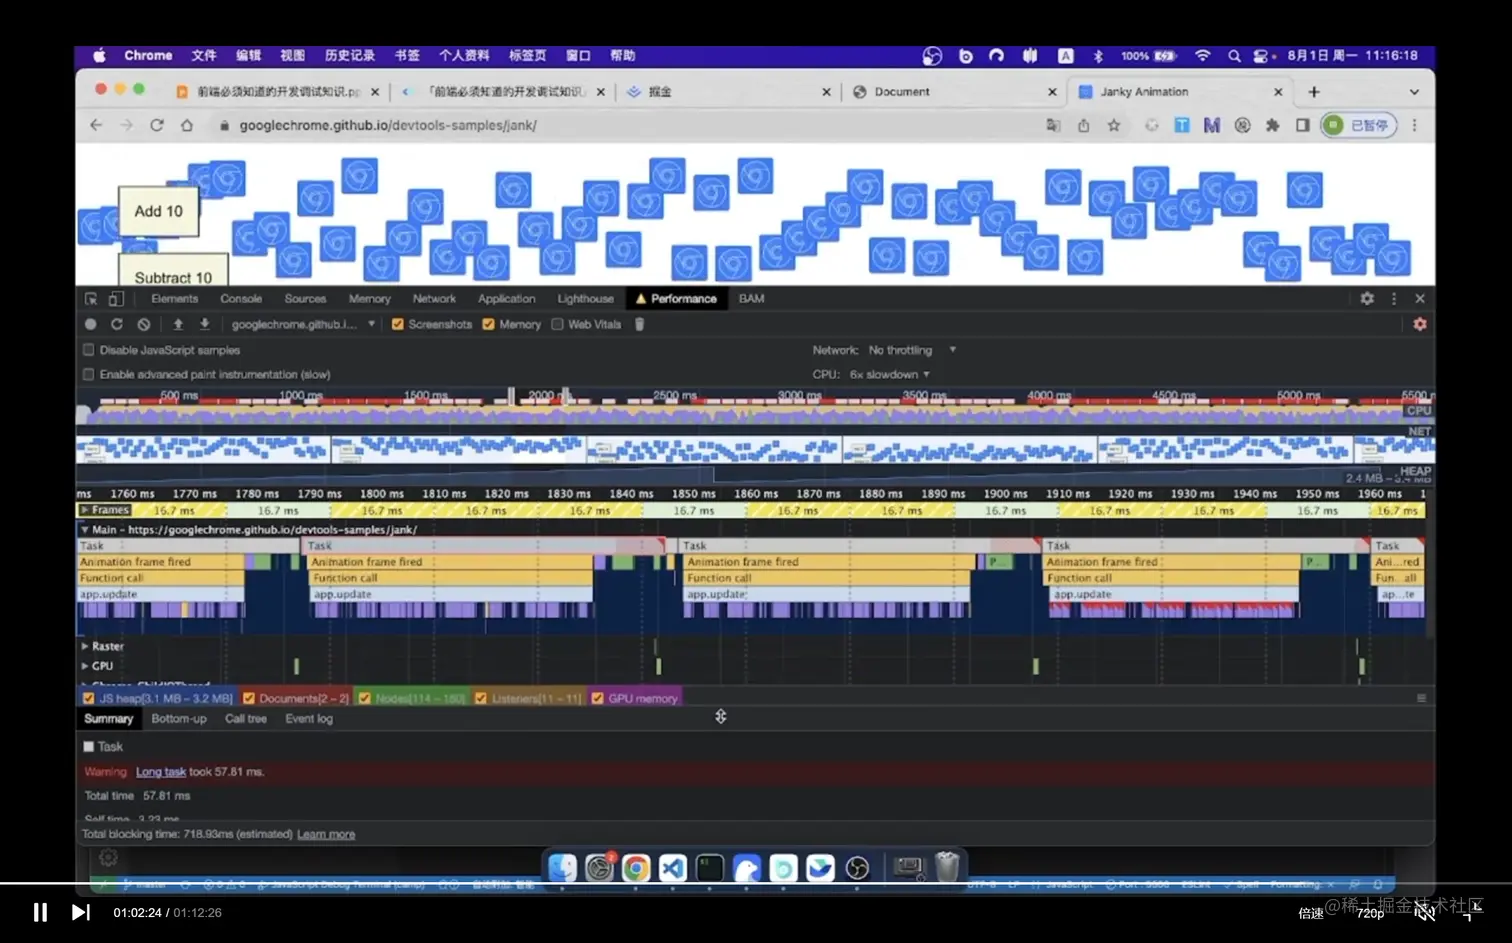
Task: Click the Add 10 button
Action: point(159,211)
